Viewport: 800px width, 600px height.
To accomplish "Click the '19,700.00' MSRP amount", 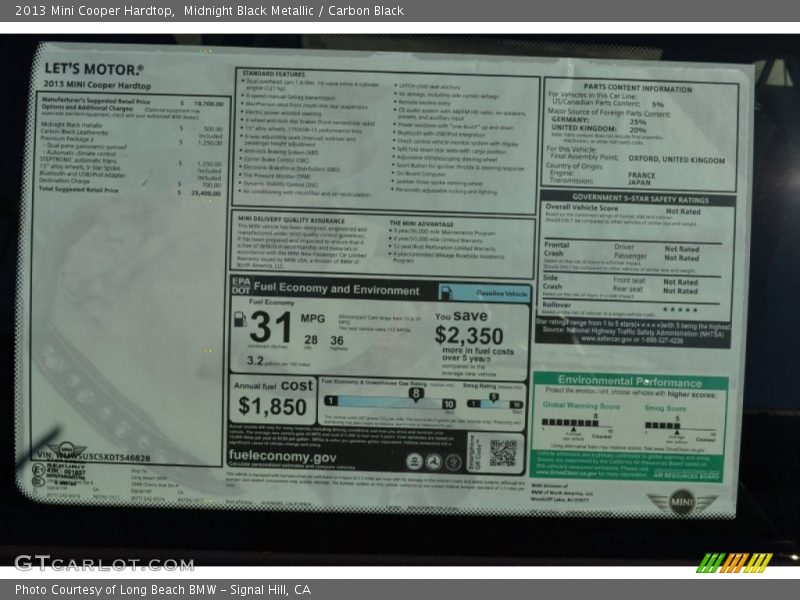I will click(209, 104).
